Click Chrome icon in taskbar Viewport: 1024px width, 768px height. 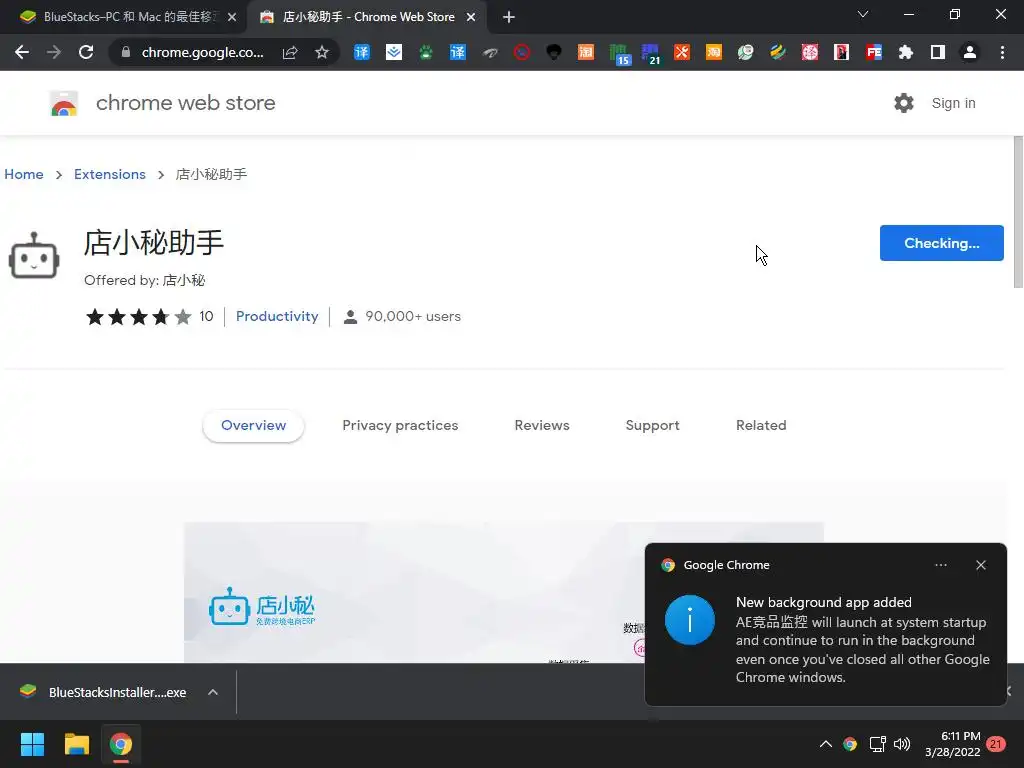[x=121, y=744]
